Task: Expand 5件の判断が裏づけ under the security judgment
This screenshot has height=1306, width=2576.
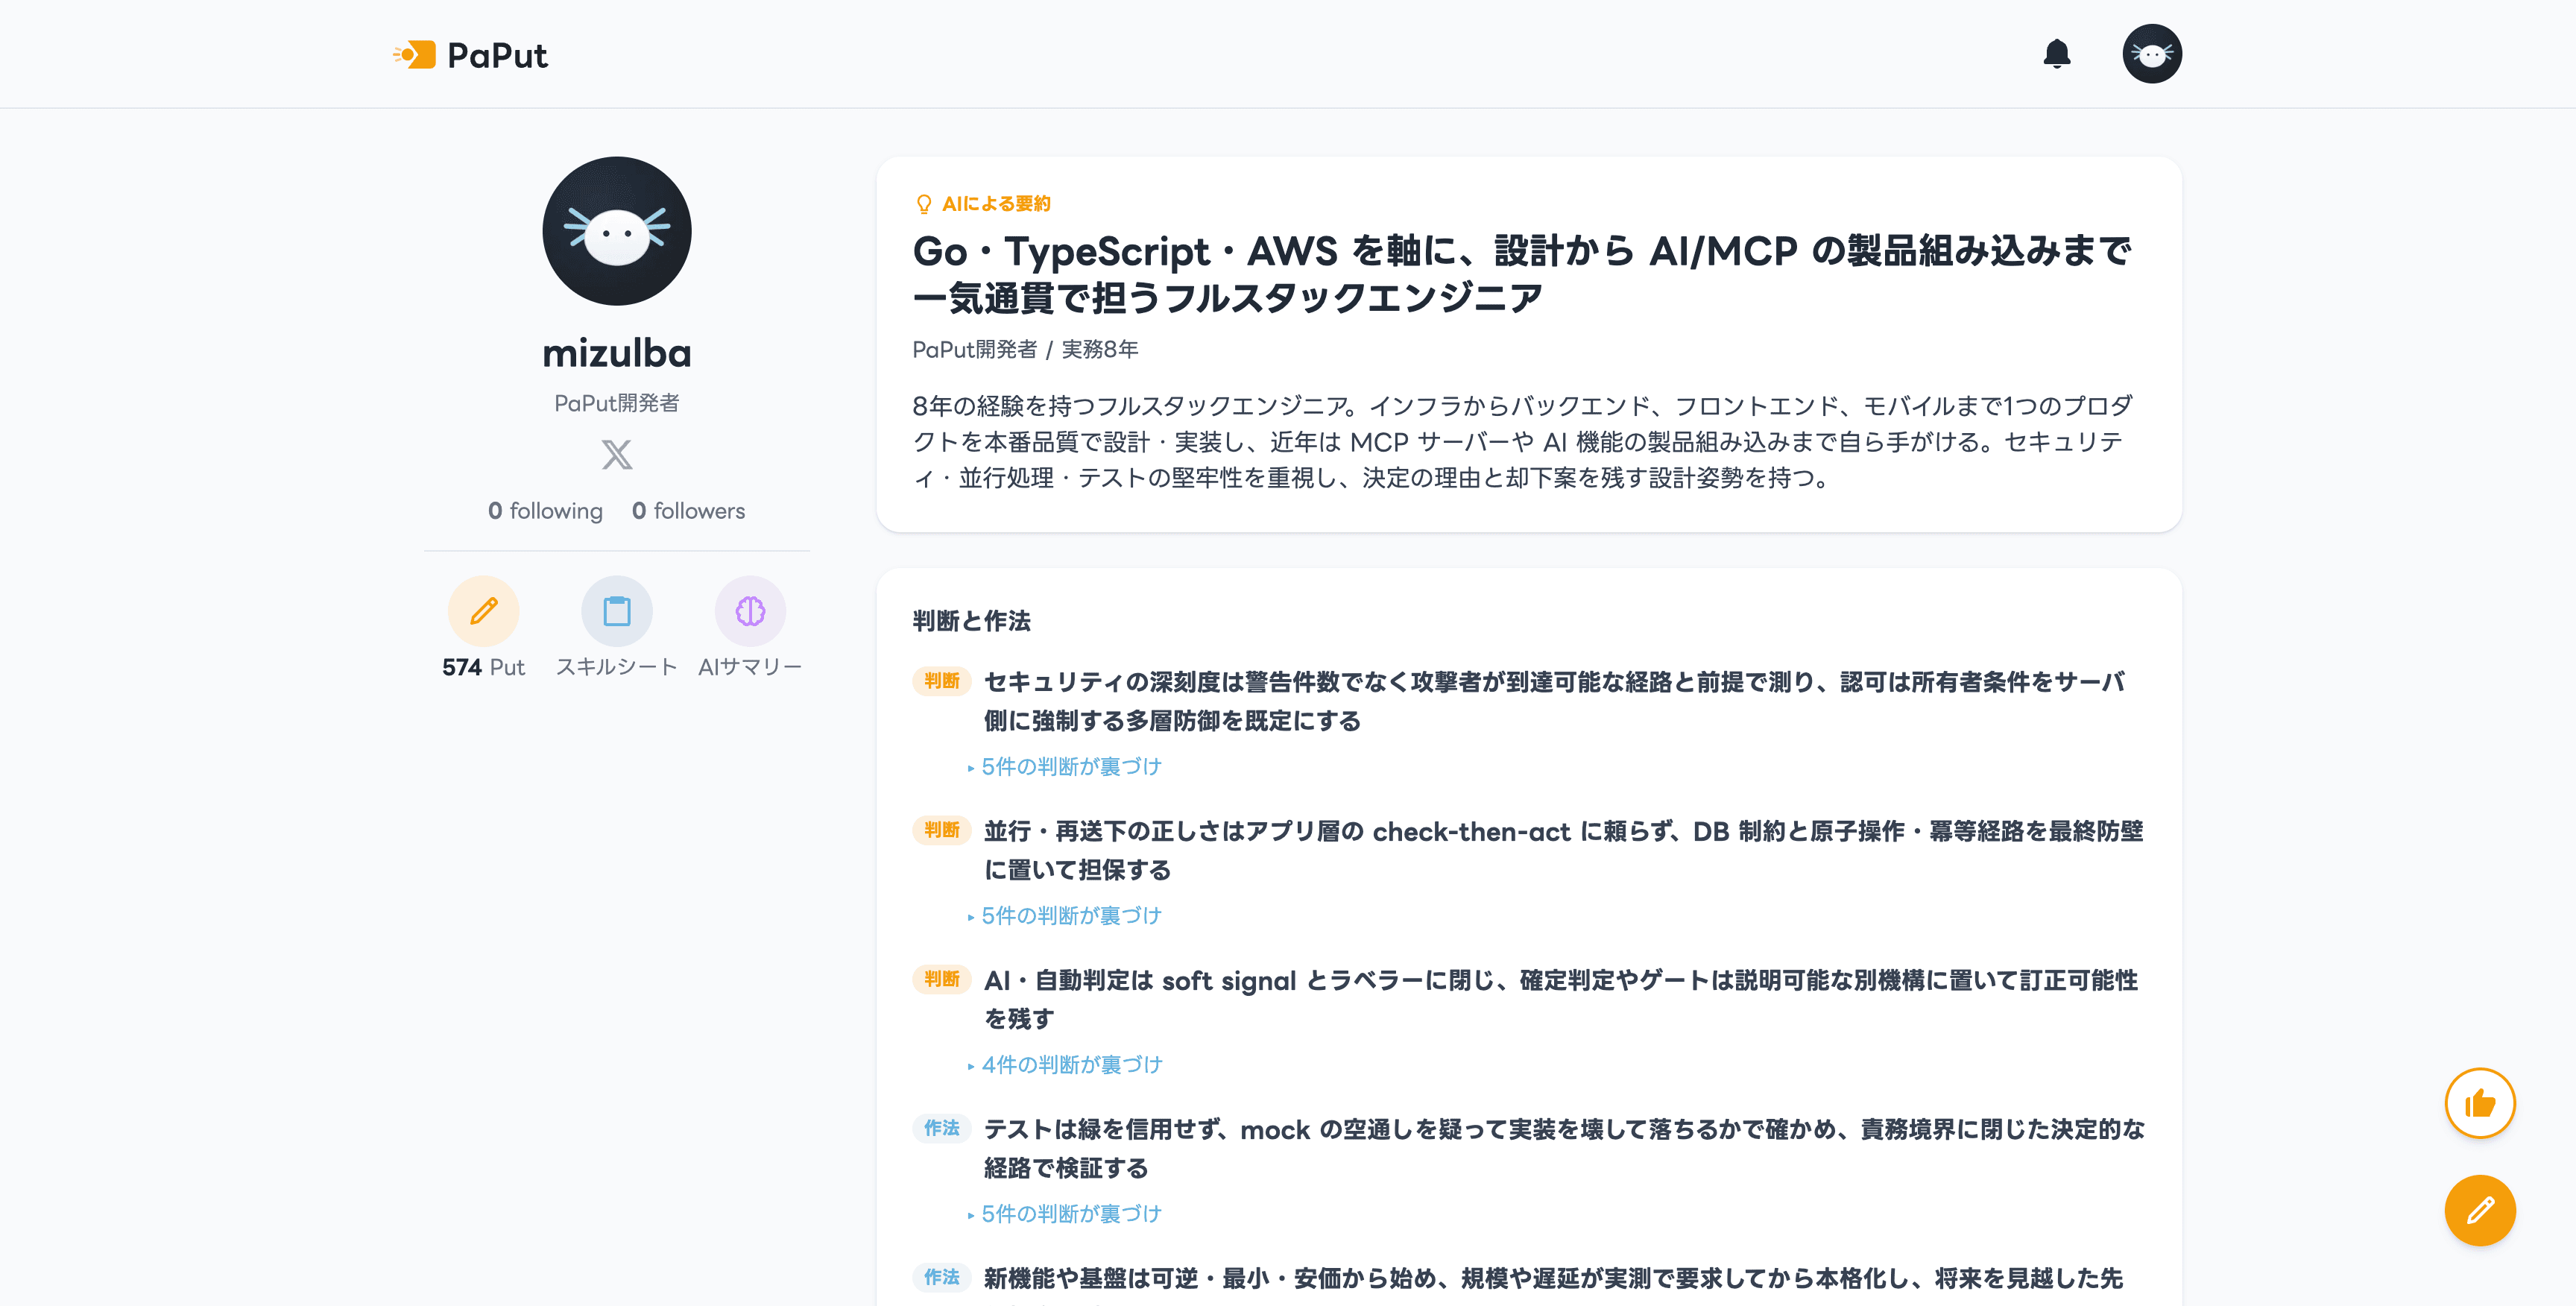Action: click(1065, 767)
